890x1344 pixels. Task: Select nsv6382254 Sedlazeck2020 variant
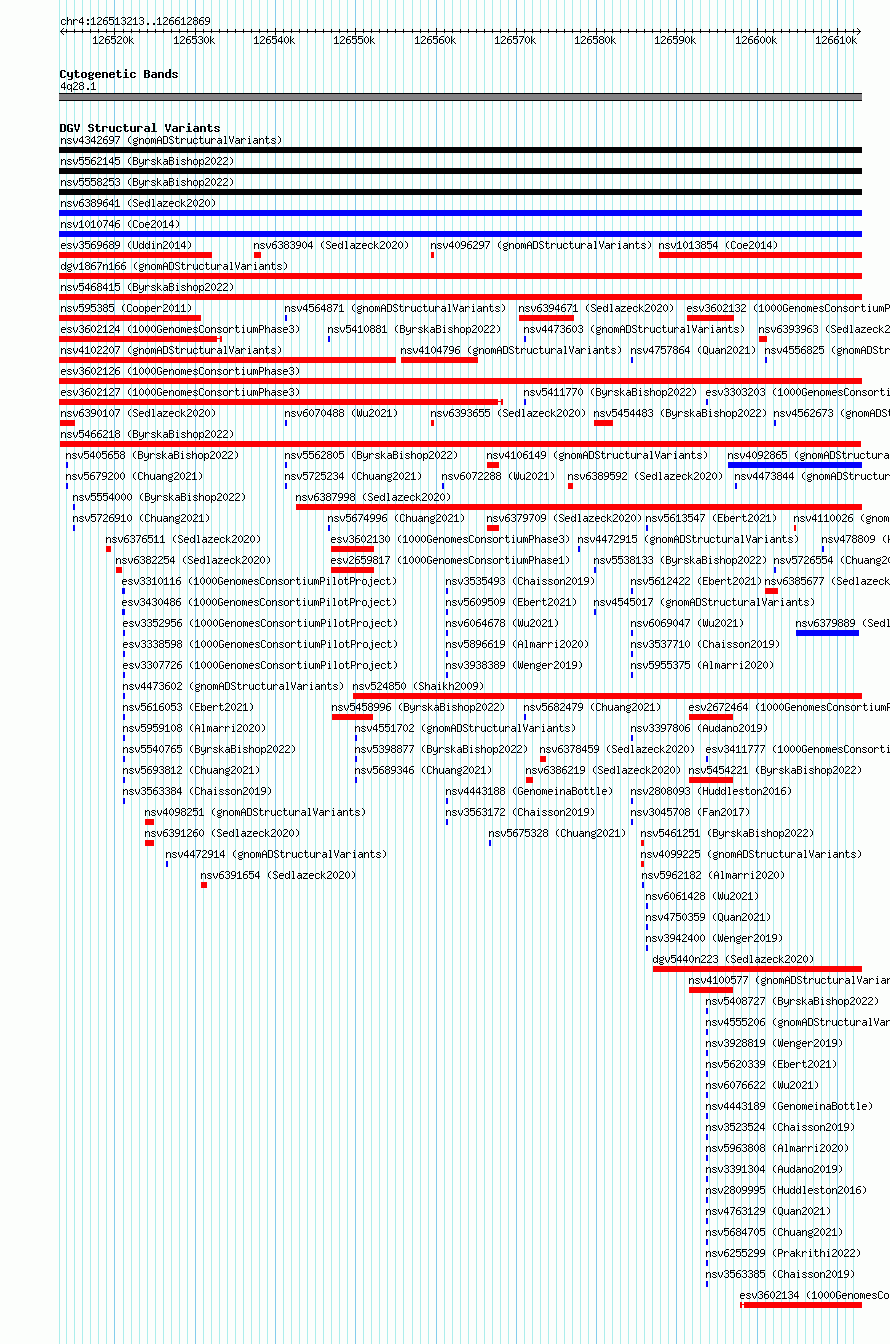pyautogui.click(x=193, y=560)
